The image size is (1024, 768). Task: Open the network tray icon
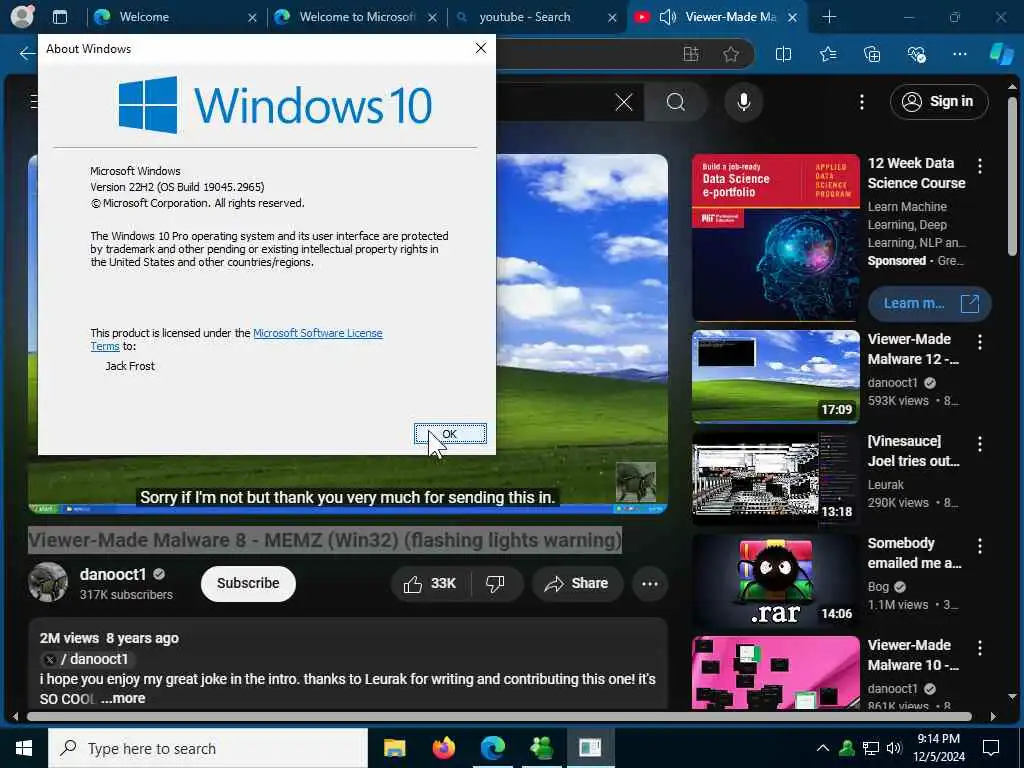(871, 748)
